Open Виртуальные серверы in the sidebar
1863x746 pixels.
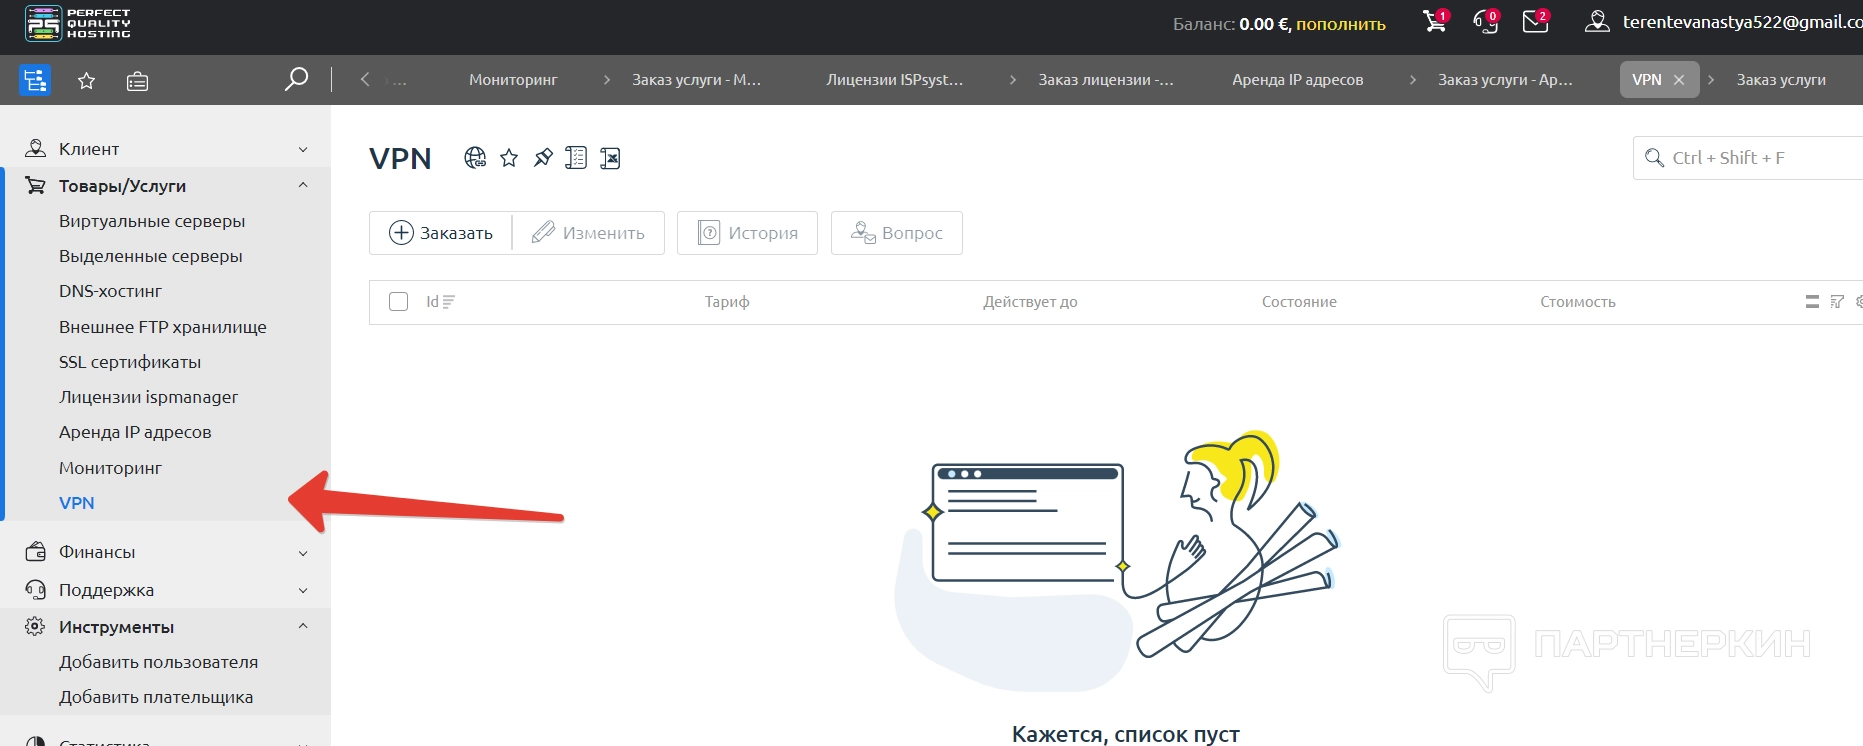[152, 221]
